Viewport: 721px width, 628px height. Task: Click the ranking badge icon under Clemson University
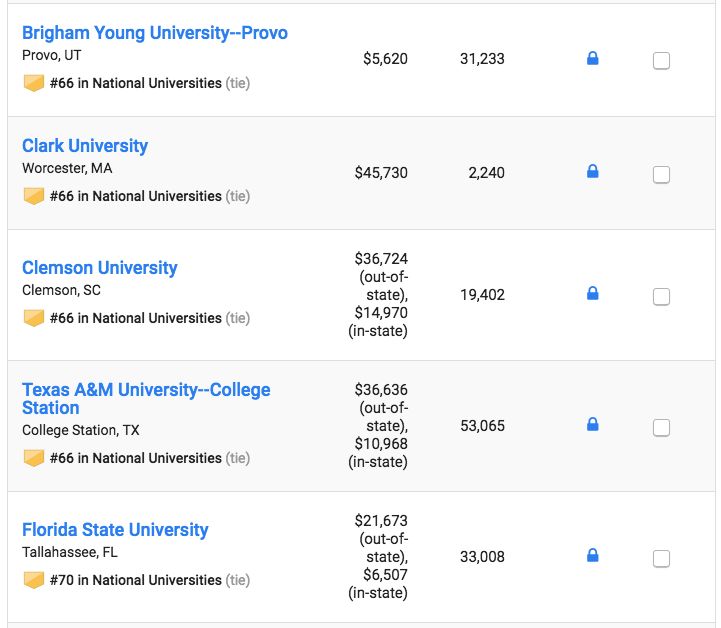coord(34,318)
